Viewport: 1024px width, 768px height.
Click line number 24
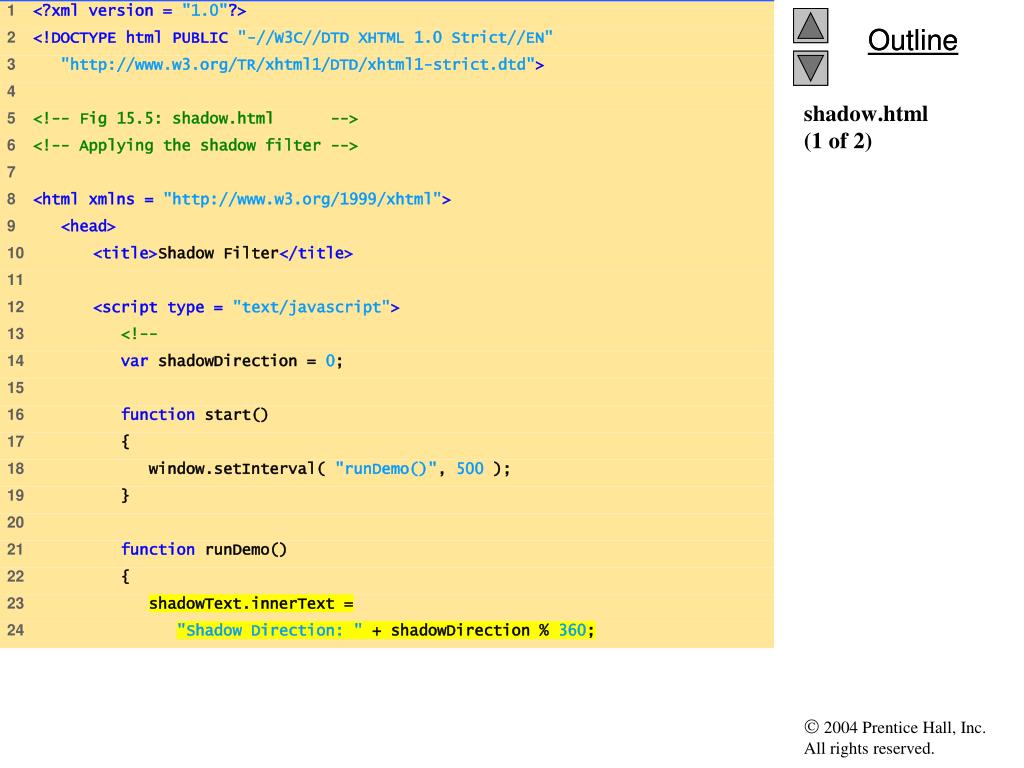point(16,630)
